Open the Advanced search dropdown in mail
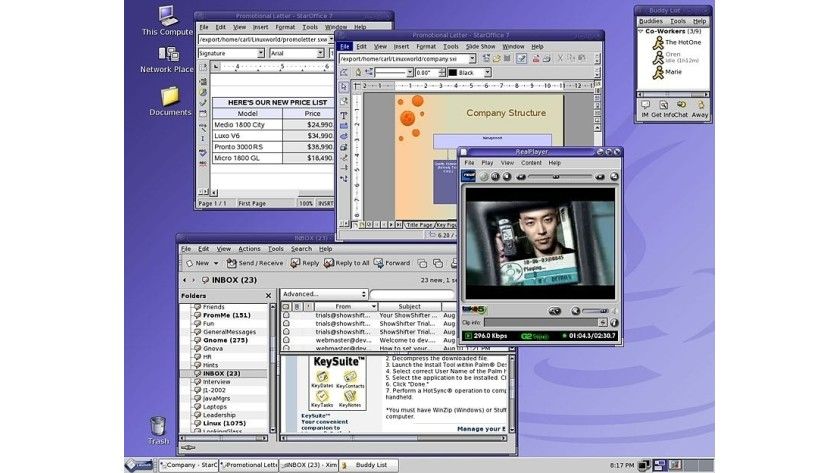Image resolution: width=840 pixels, height=473 pixels. (x=324, y=294)
